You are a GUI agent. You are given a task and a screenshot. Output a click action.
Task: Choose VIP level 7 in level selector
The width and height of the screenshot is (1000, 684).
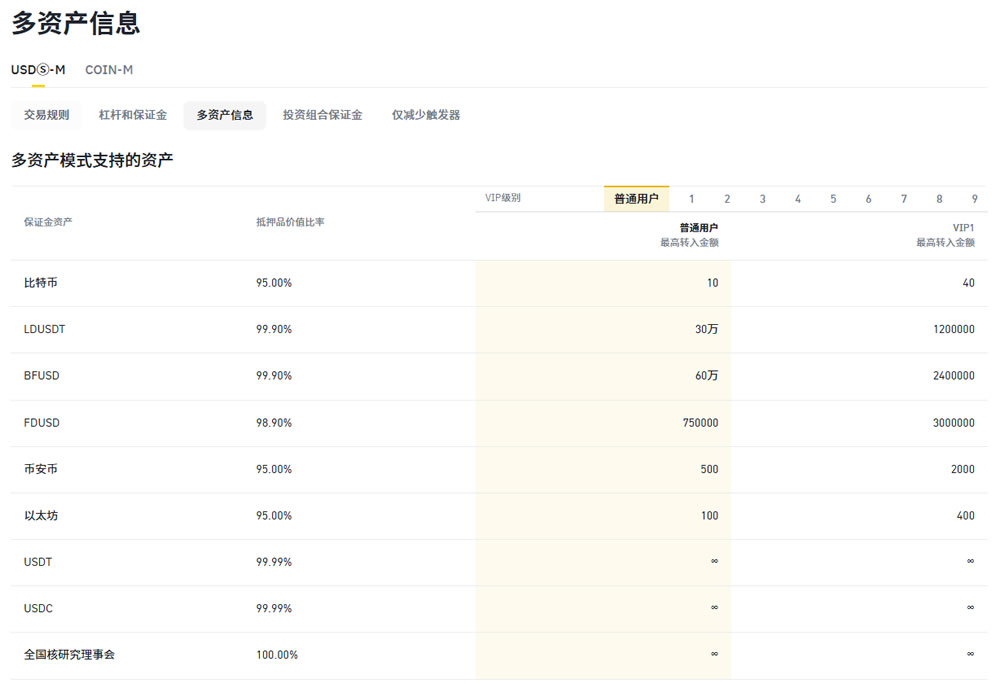pyautogui.click(x=904, y=199)
